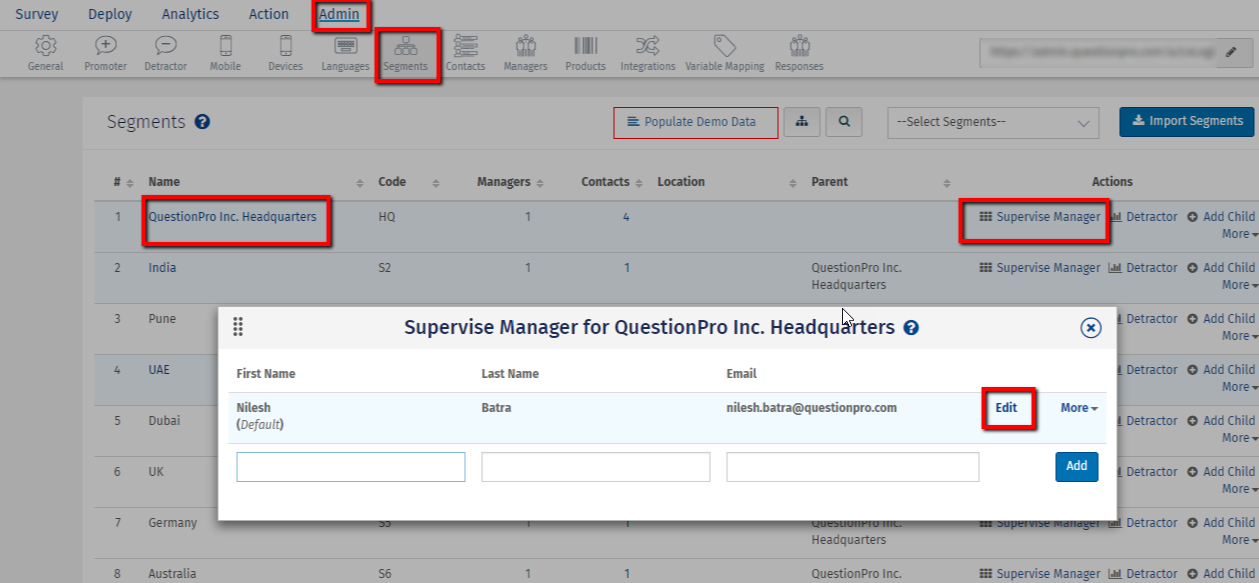Image resolution: width=1259 pixels, height=583 pixels.
Task: Sort by the Managers column
Action: click(540, 183)
